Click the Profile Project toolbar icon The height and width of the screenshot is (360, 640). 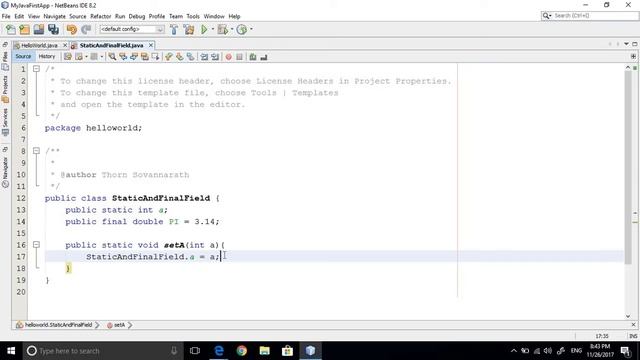242,29
